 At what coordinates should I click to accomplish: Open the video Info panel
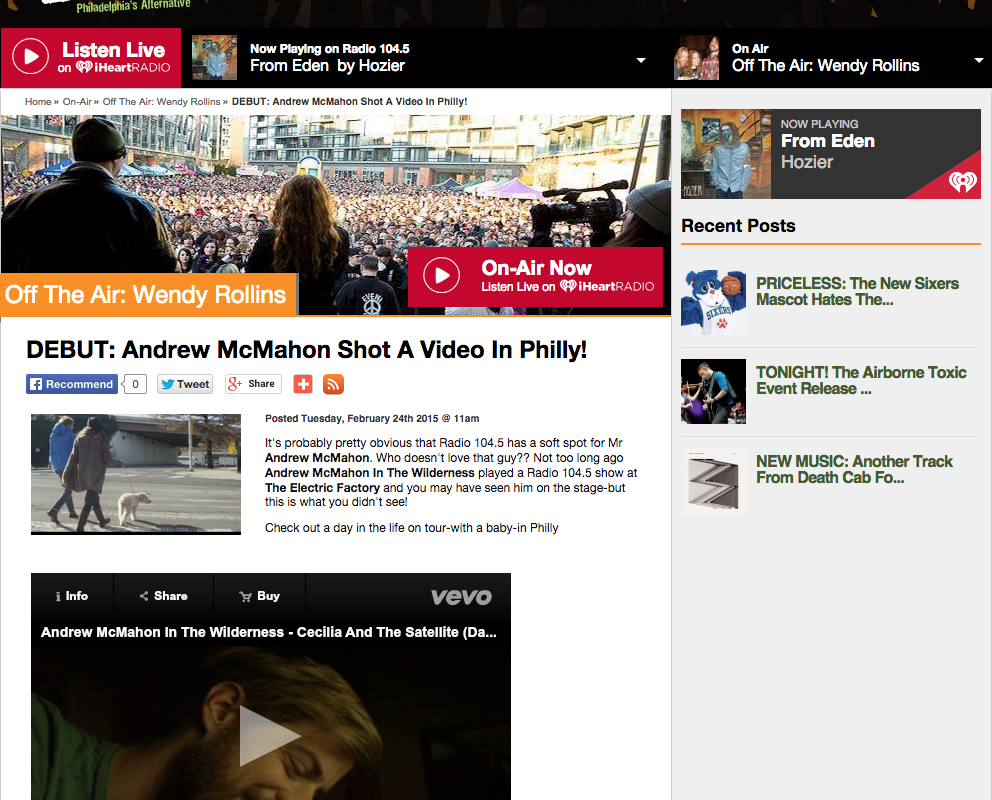[x=72, y=596]
